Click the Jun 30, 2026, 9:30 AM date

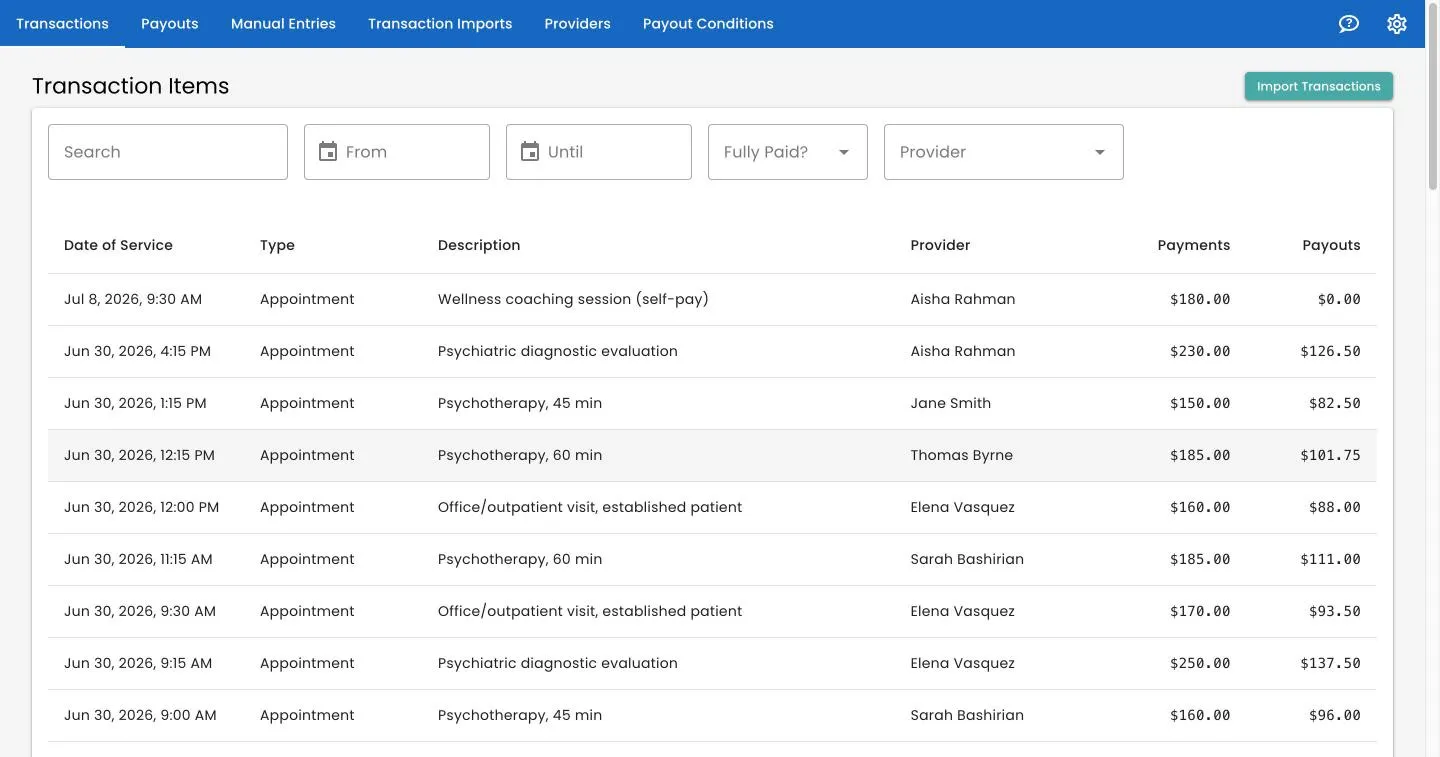click(x=140, y=611)
